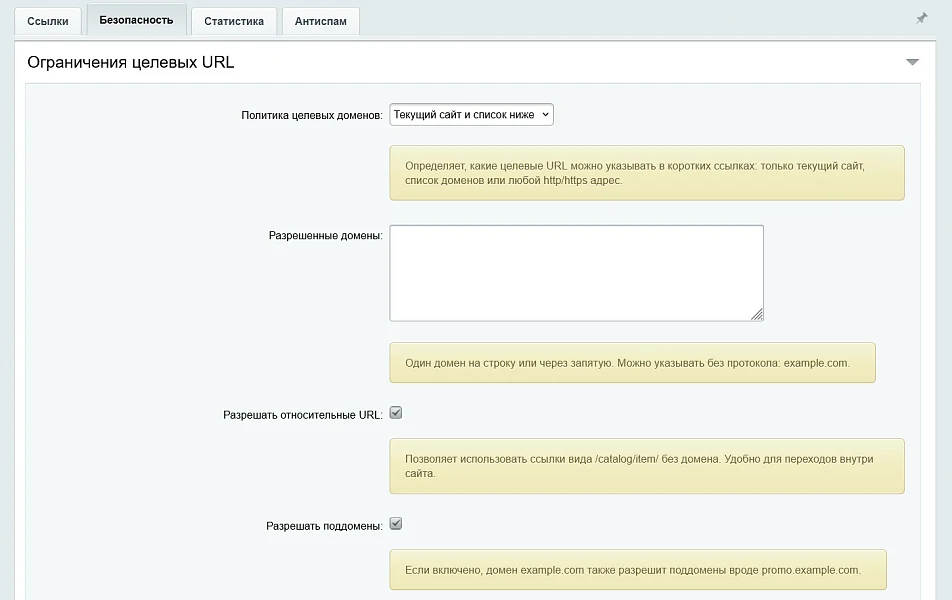Screen dimensions: 952x600
Task: Open the Политика целевых доменов dropdown
Action: (x=471, y=115)
